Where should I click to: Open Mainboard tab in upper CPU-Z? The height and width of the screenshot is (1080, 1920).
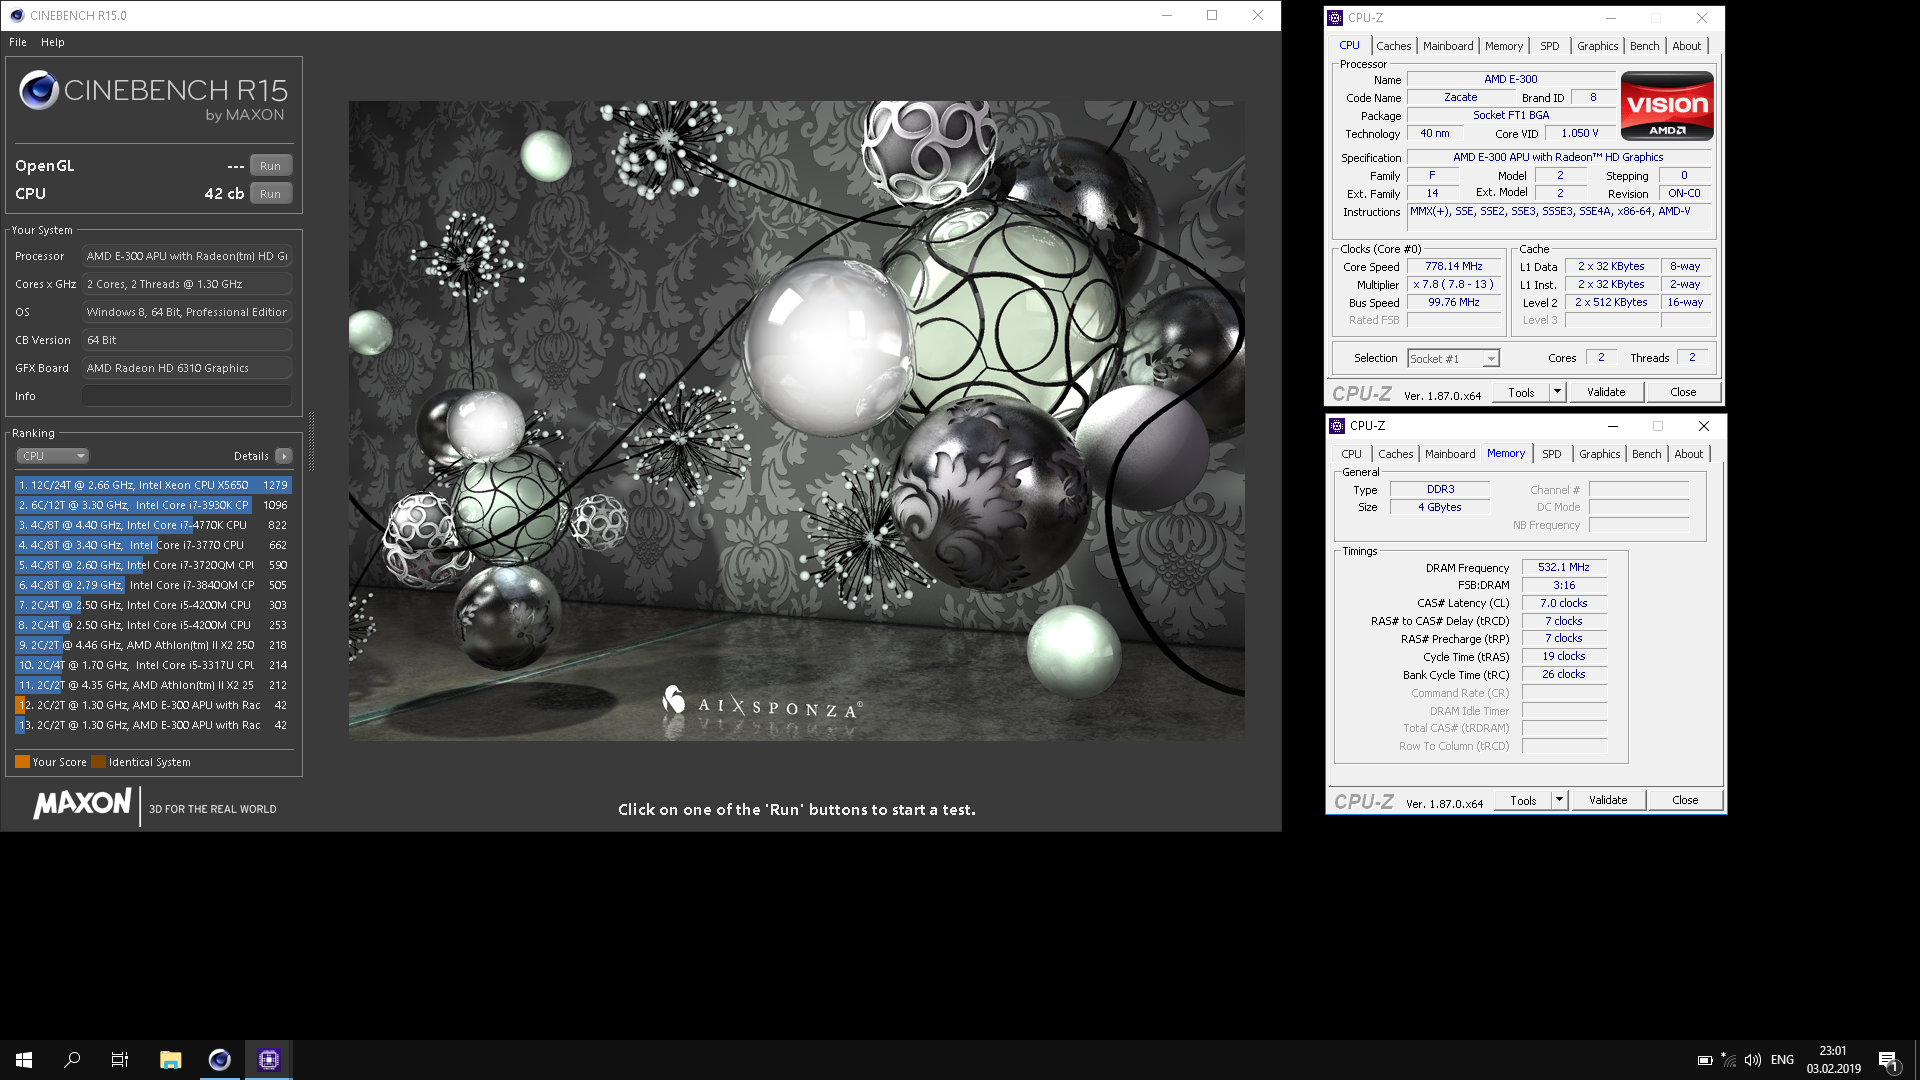click(x=1448, y=46)
